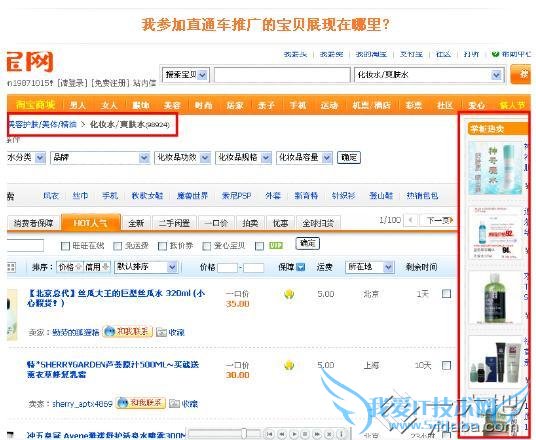Image resolution: width=536 pixels, height=440 pixels.
Task: Click stop button on media control bar
Action: click(306, 434)
